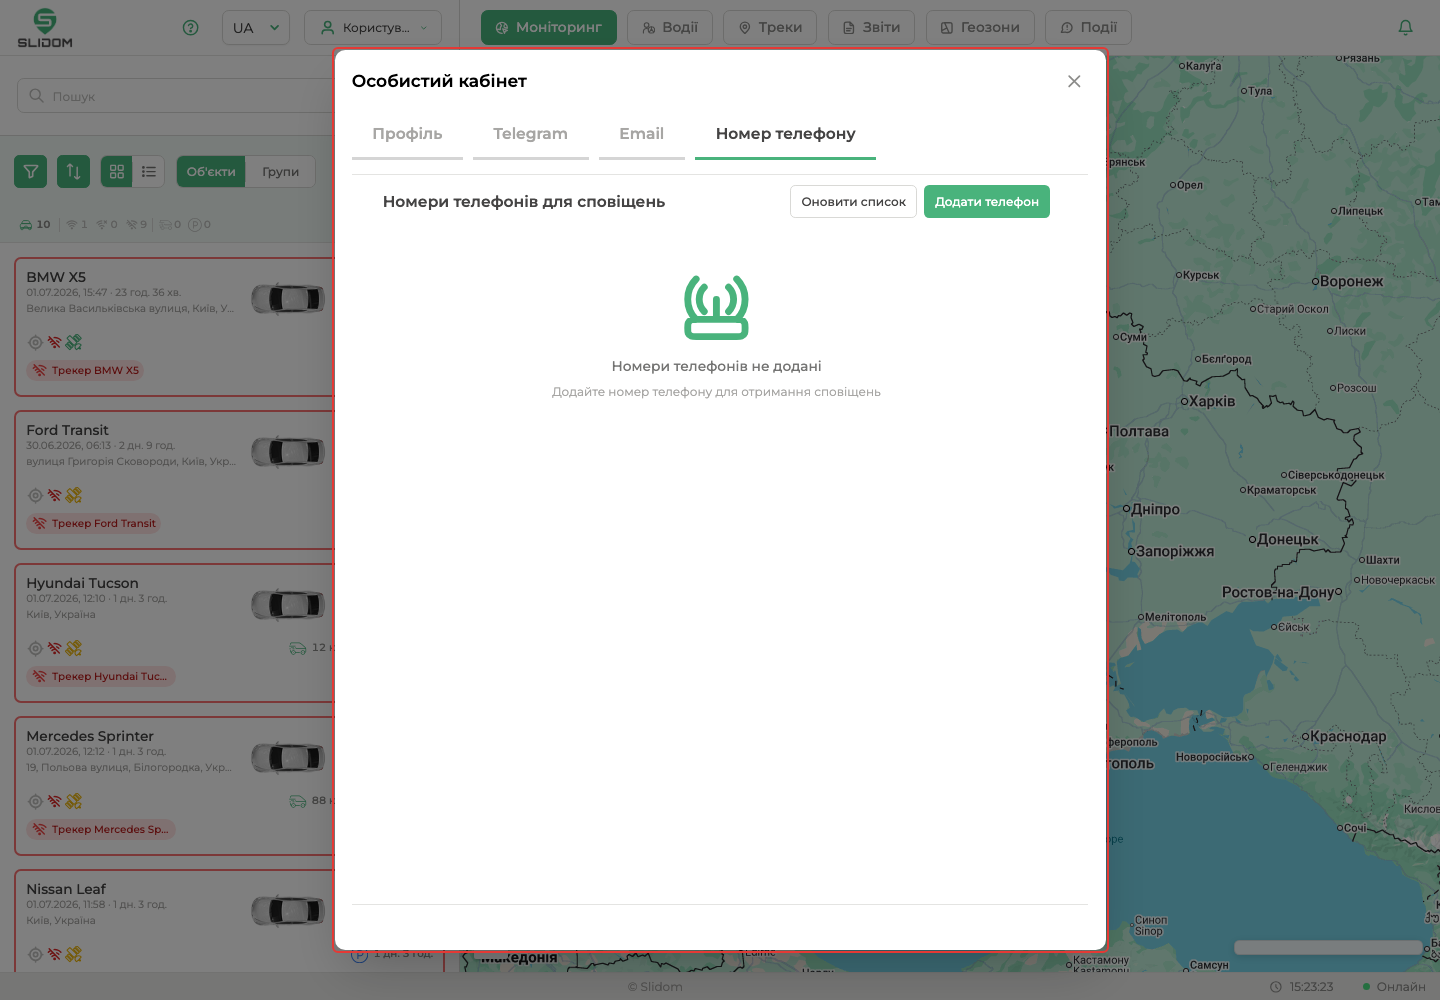Open the notifications bell
1440x1000 pixels.
point(1405,28)
